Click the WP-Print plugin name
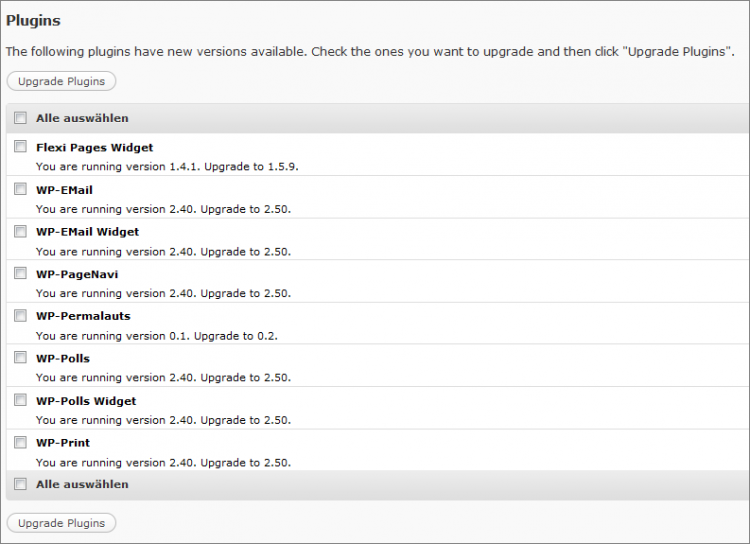This screenshot has width=750, height=544. point(63,443)
